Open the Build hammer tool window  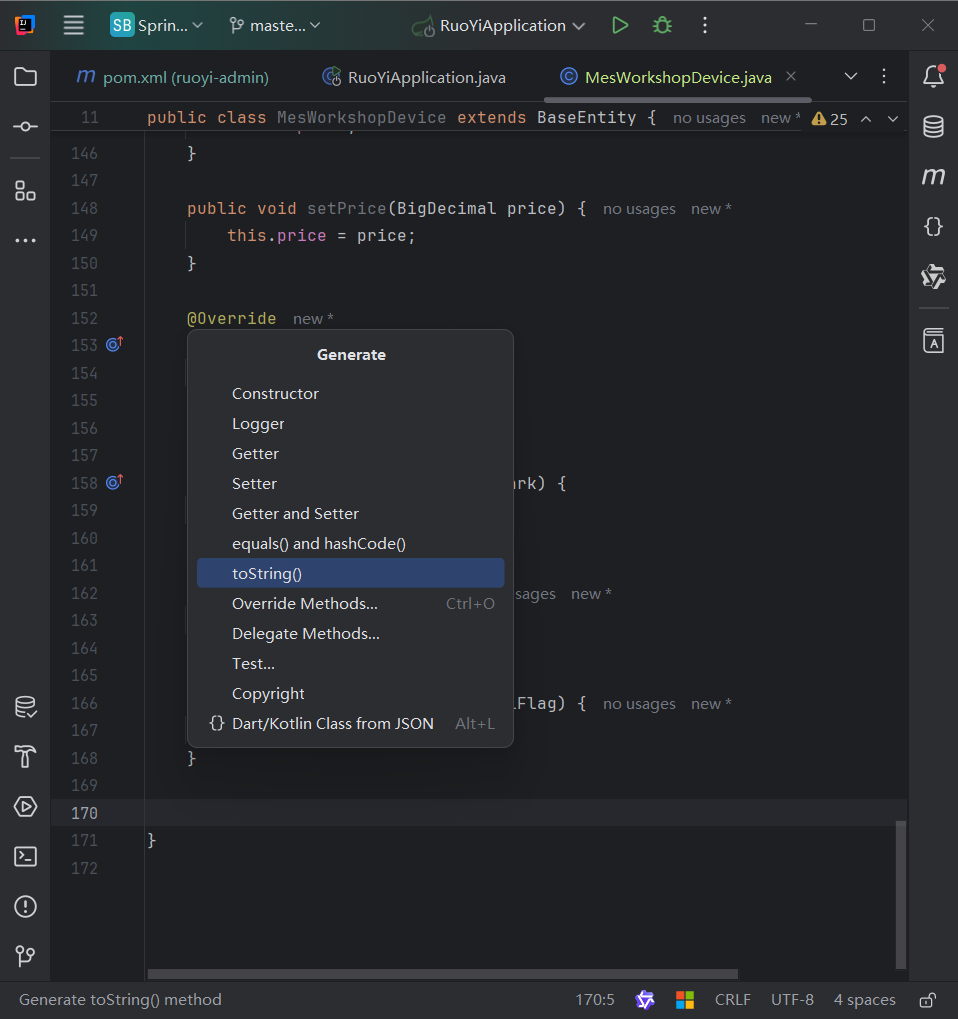[25, 756]
